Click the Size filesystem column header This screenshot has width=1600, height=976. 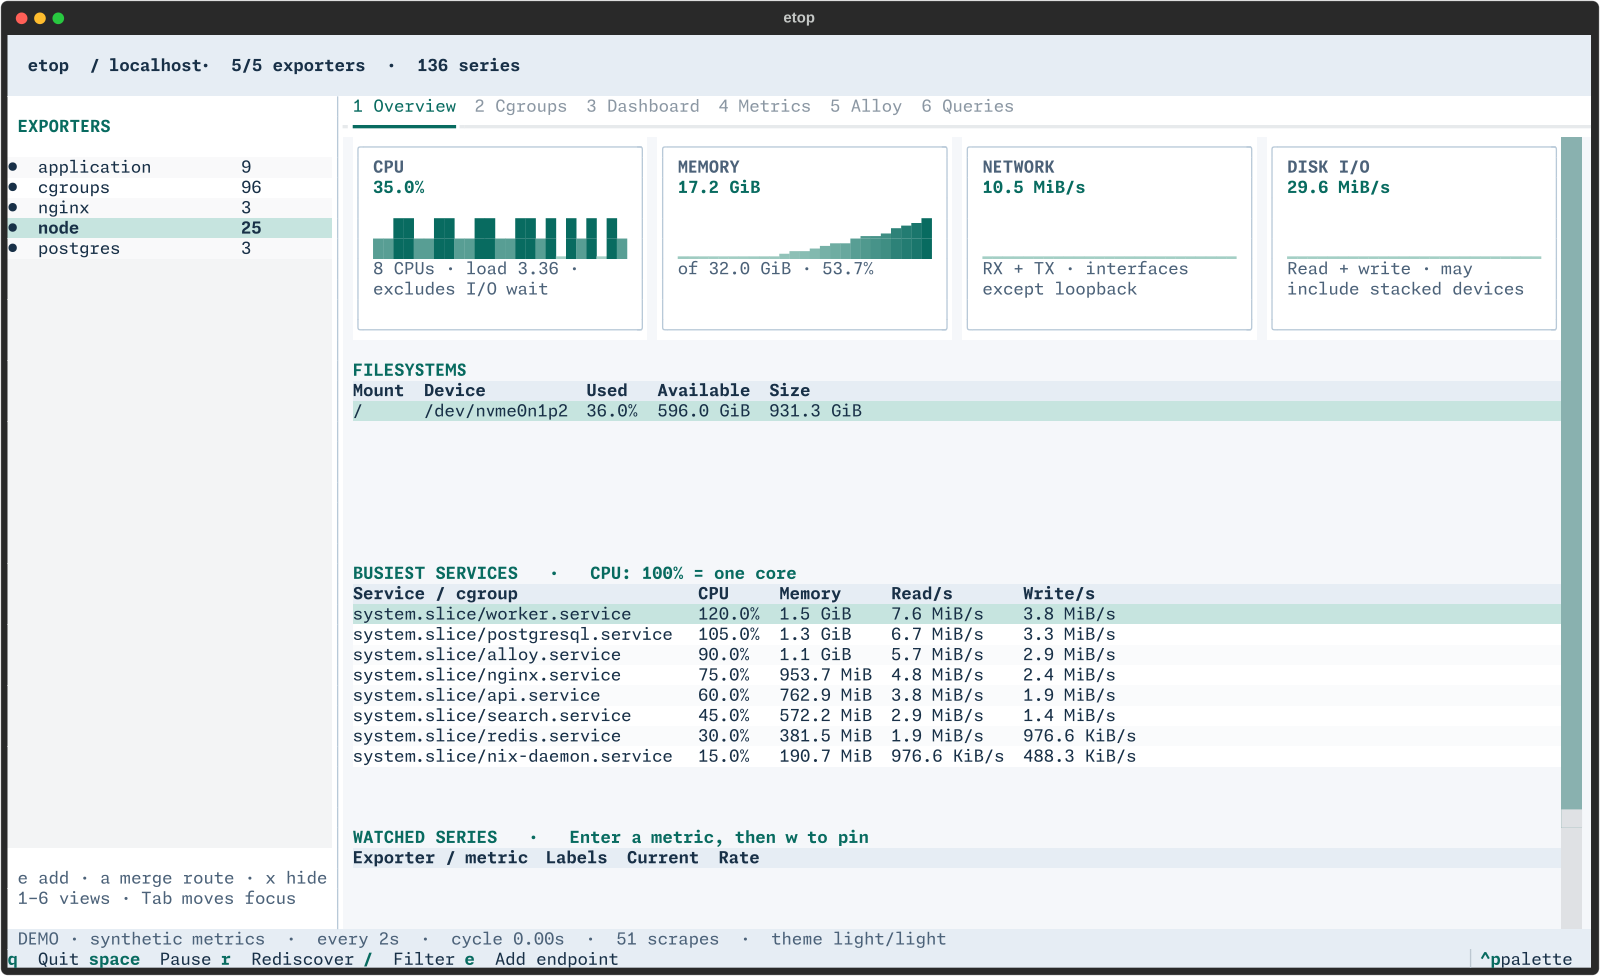tap(790, 391)
